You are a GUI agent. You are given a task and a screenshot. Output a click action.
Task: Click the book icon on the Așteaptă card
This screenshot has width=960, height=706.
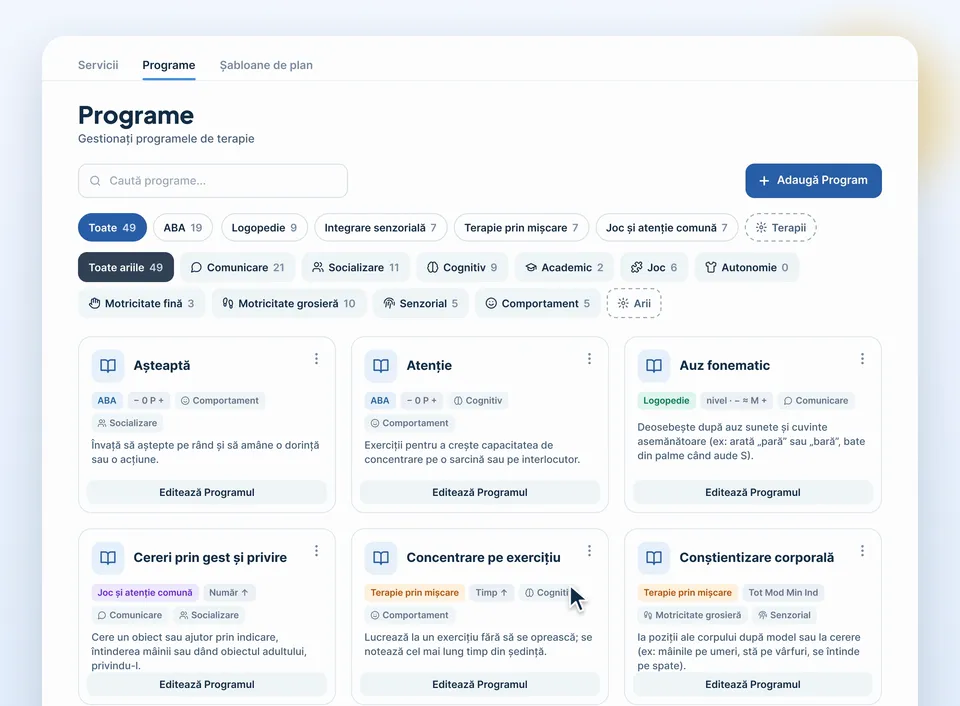point(108,366)
